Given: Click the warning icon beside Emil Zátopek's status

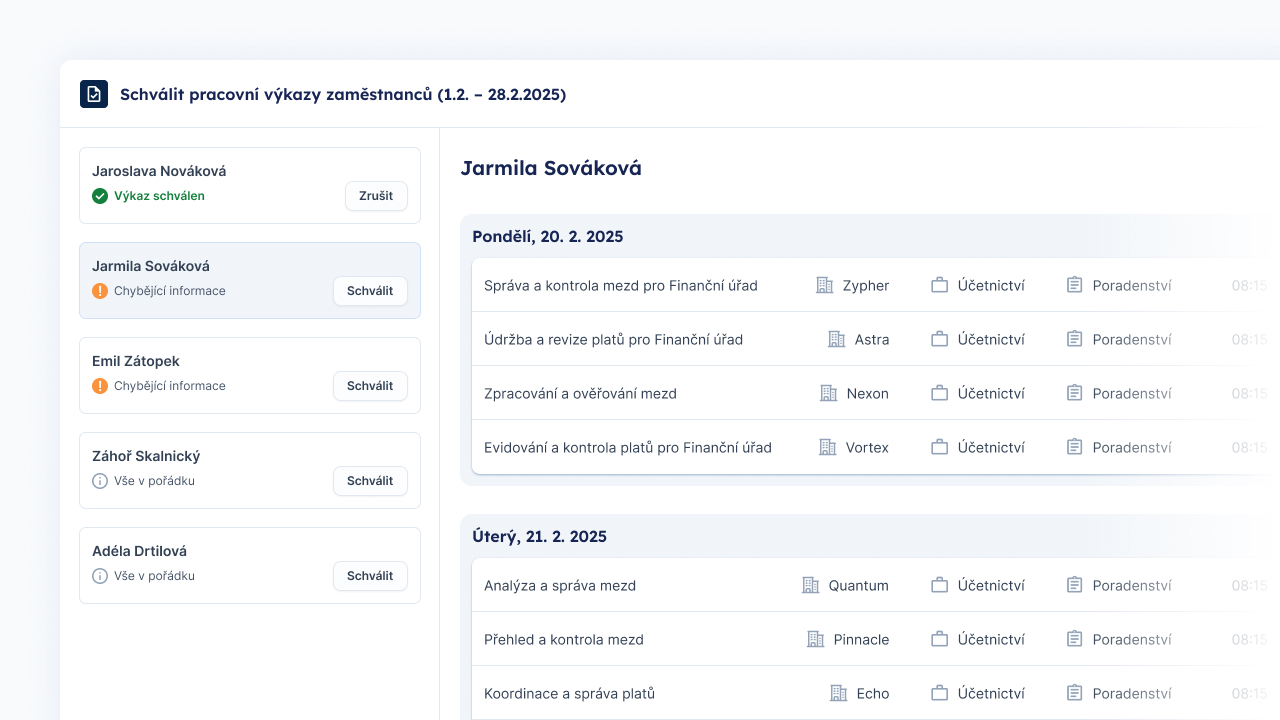Looking at the screenshot, I should (100, 386).
